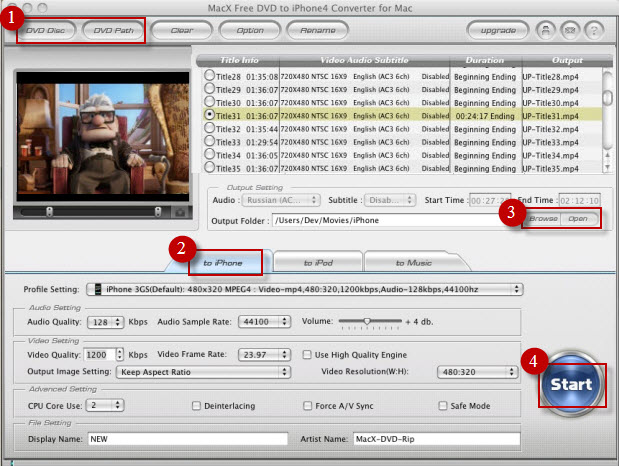Select the Title30 radio button
This screenshot has height=466, width=619.
pos(210,101)
